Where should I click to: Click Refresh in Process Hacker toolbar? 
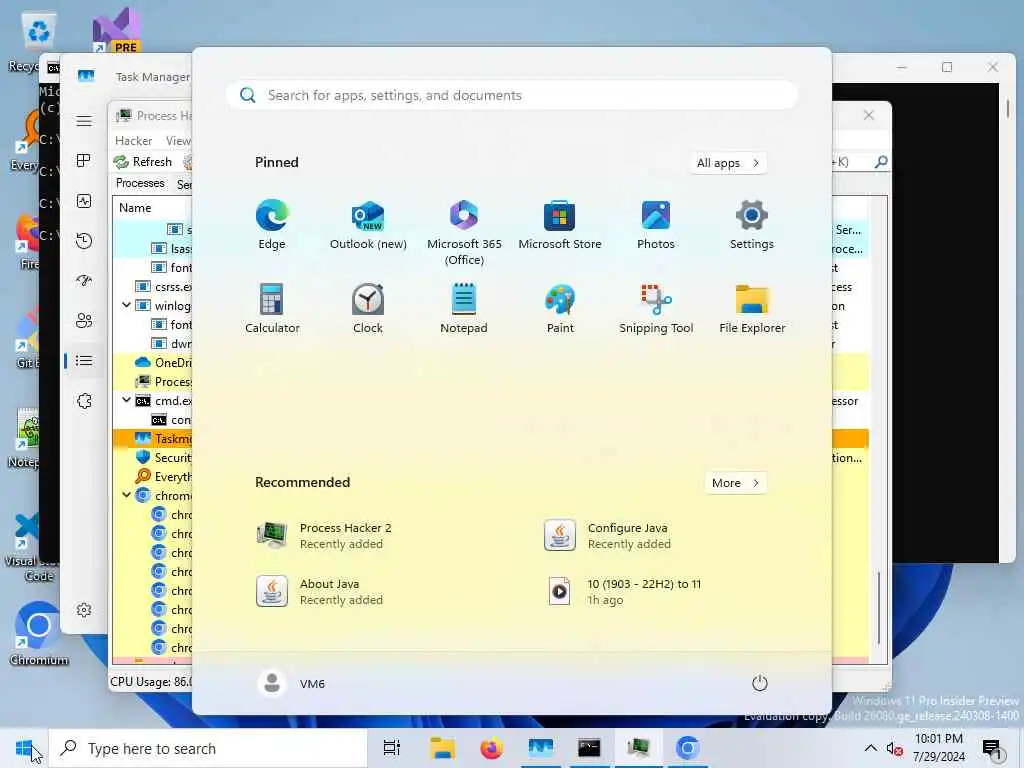click(143, 162)
